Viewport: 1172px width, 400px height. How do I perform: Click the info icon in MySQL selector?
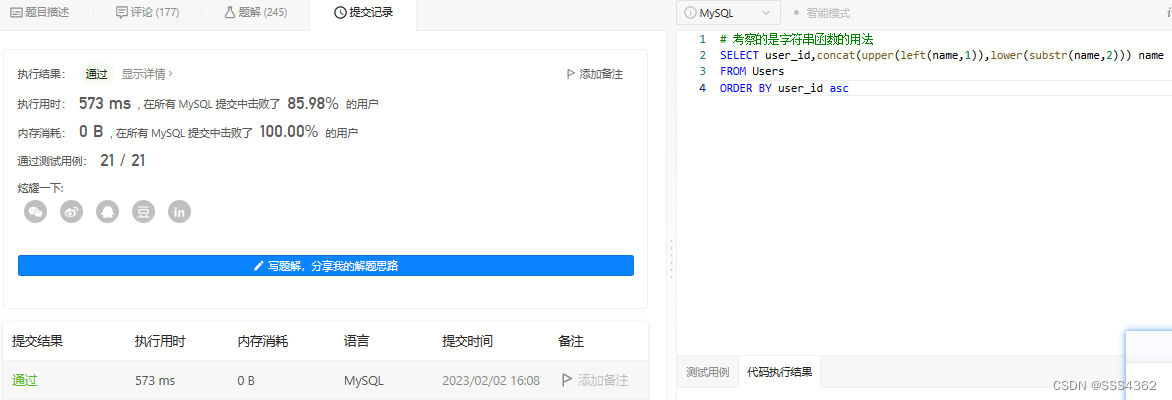691,13
